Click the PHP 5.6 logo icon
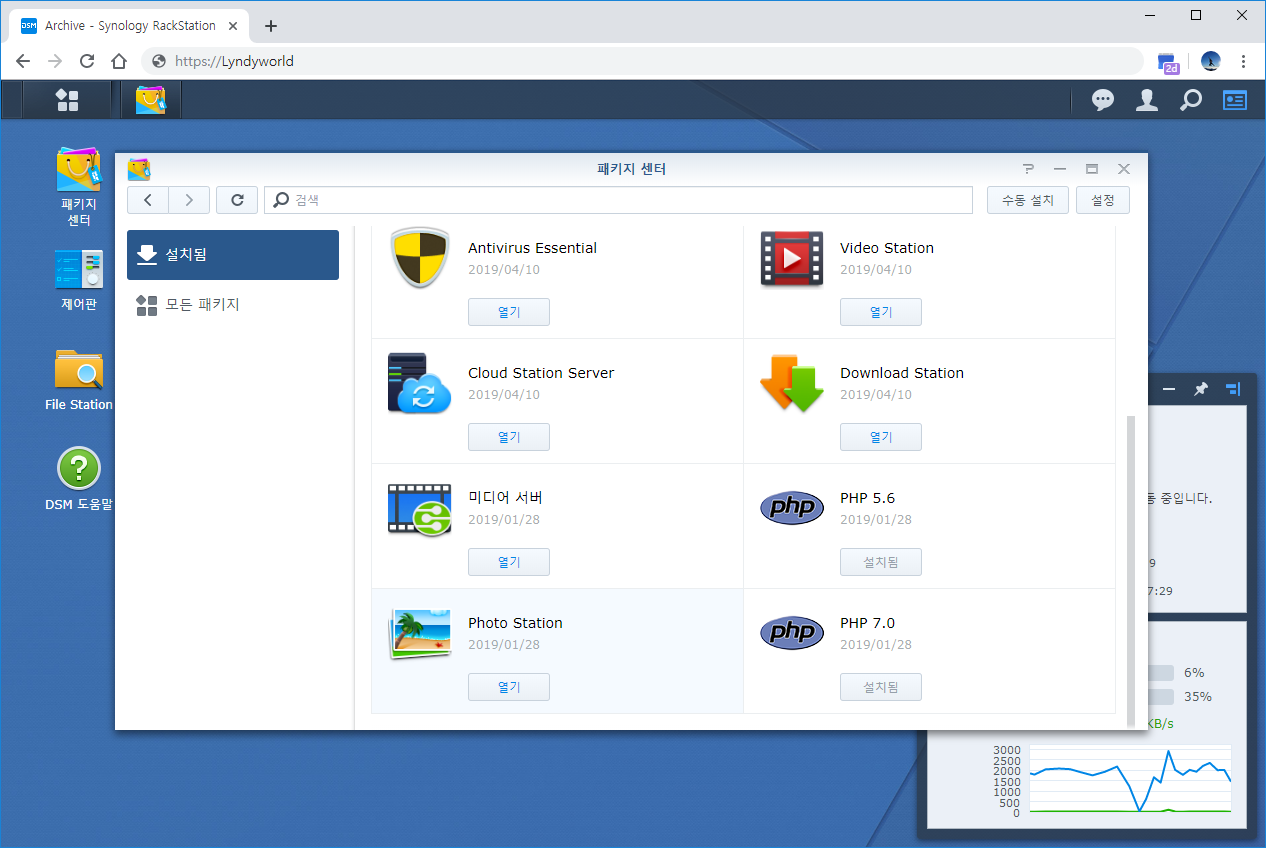This screenshot has width=1266, height=848. tap(792, 508)
